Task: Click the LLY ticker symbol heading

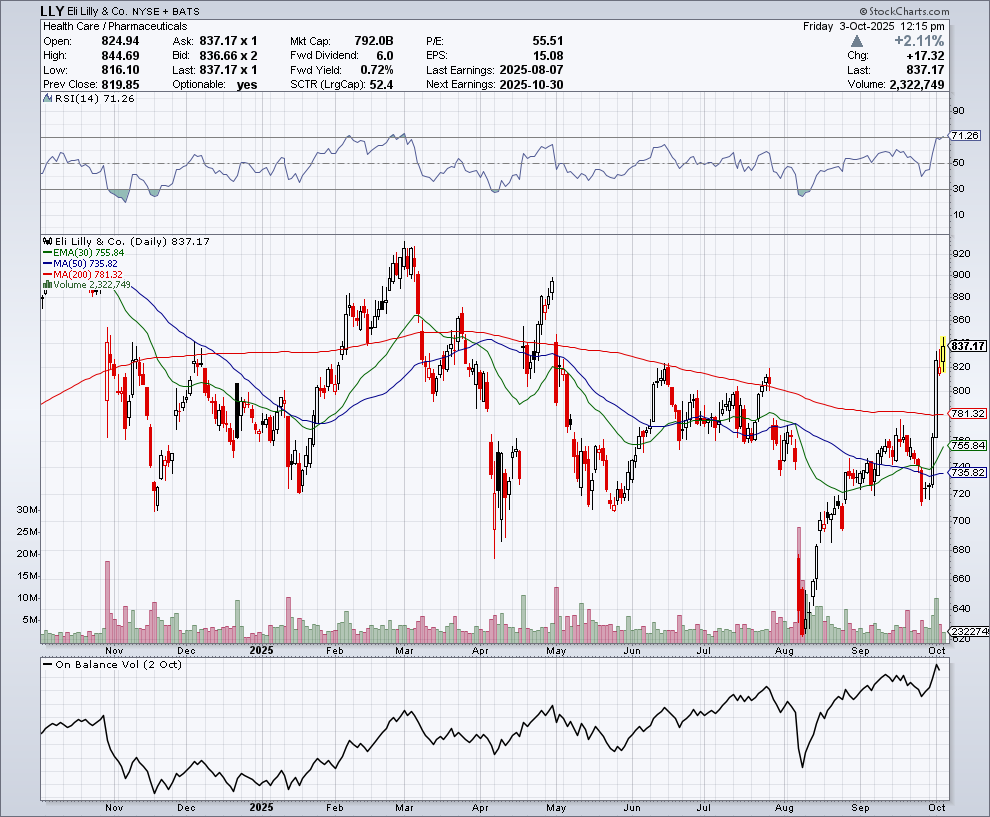Action: pos(53,11)
